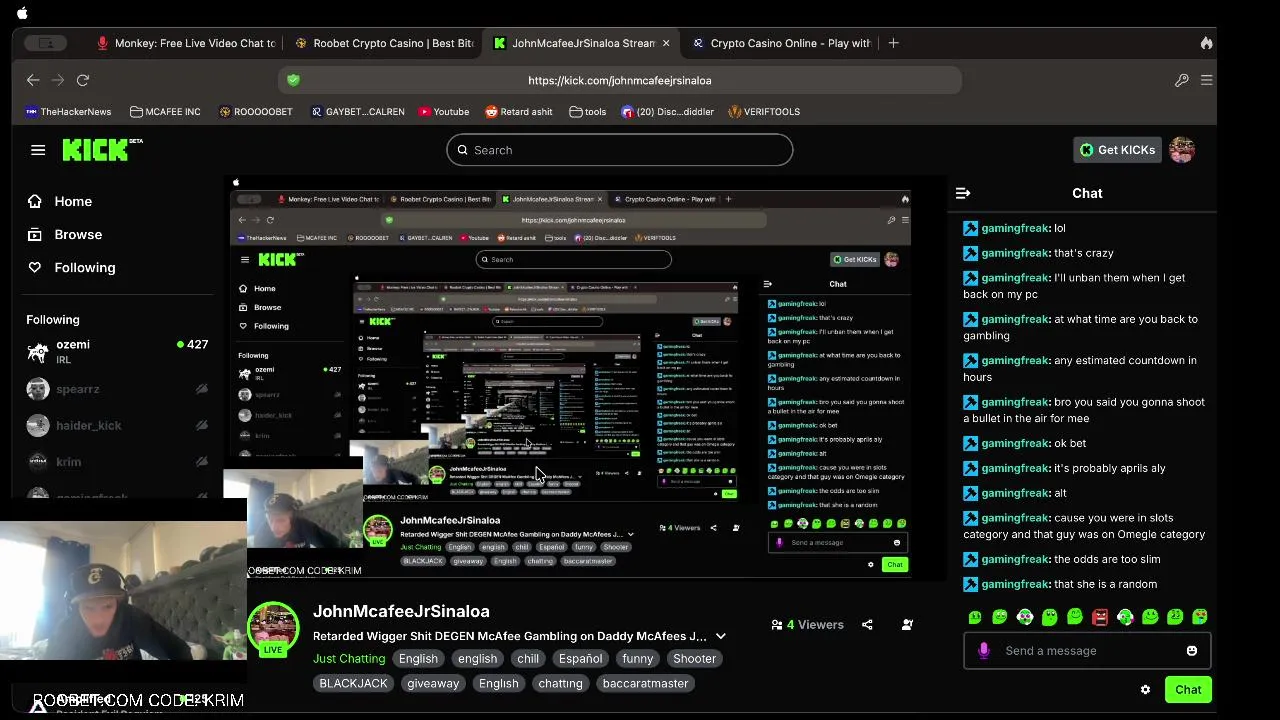Open the Apple menu

click(x=22, y=13)
